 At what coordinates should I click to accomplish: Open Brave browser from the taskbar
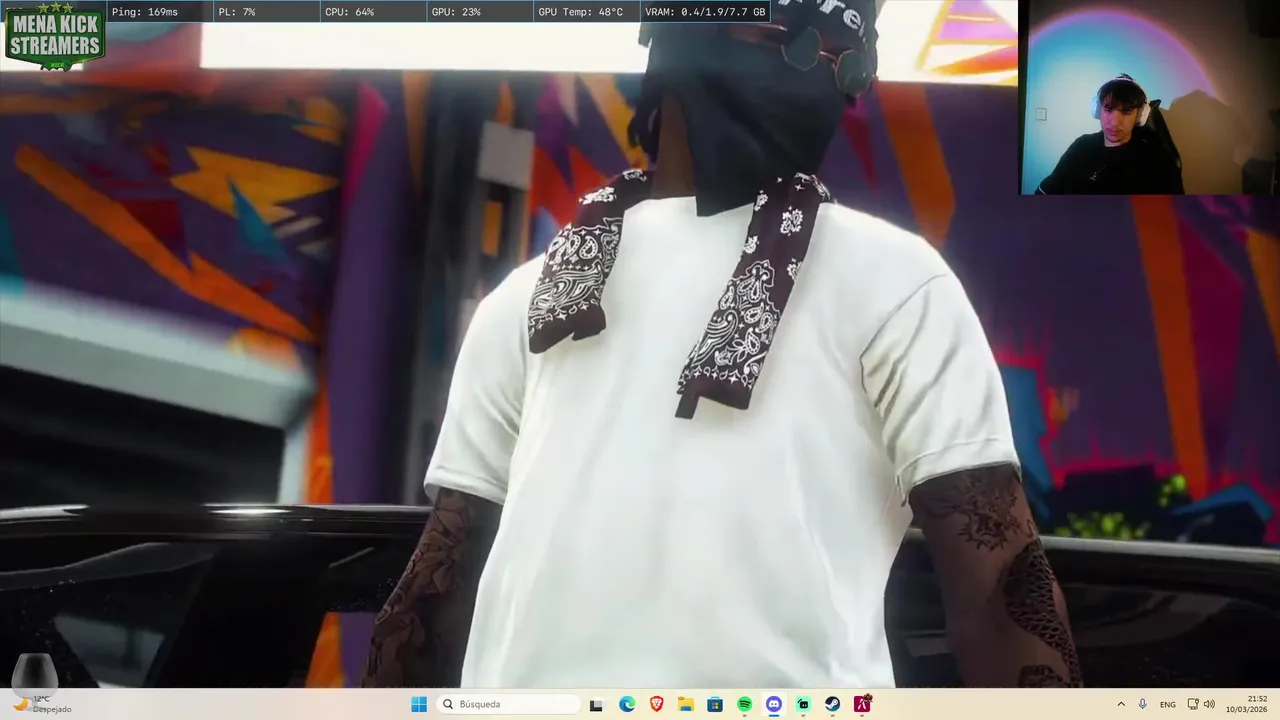(x=656, y=704)
